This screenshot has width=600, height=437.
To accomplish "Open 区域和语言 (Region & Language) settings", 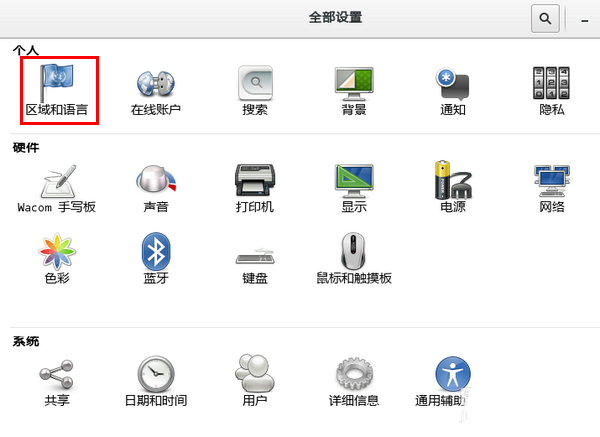I will pos(57,90).
